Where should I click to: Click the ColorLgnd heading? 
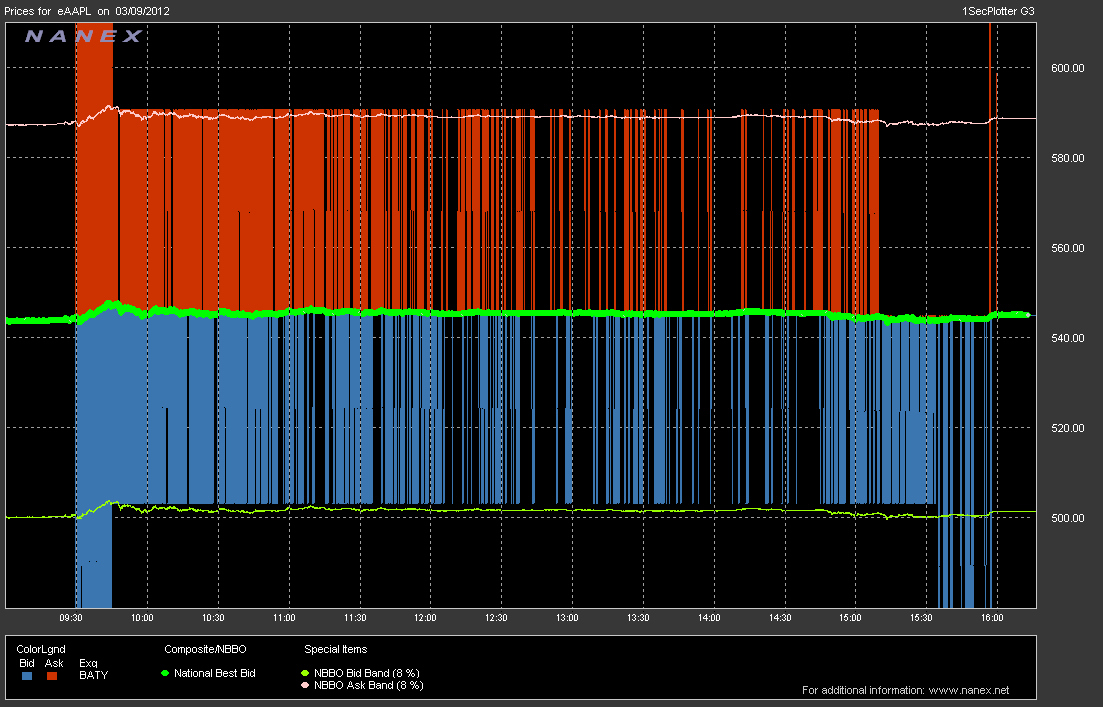(x=41, y=649)
